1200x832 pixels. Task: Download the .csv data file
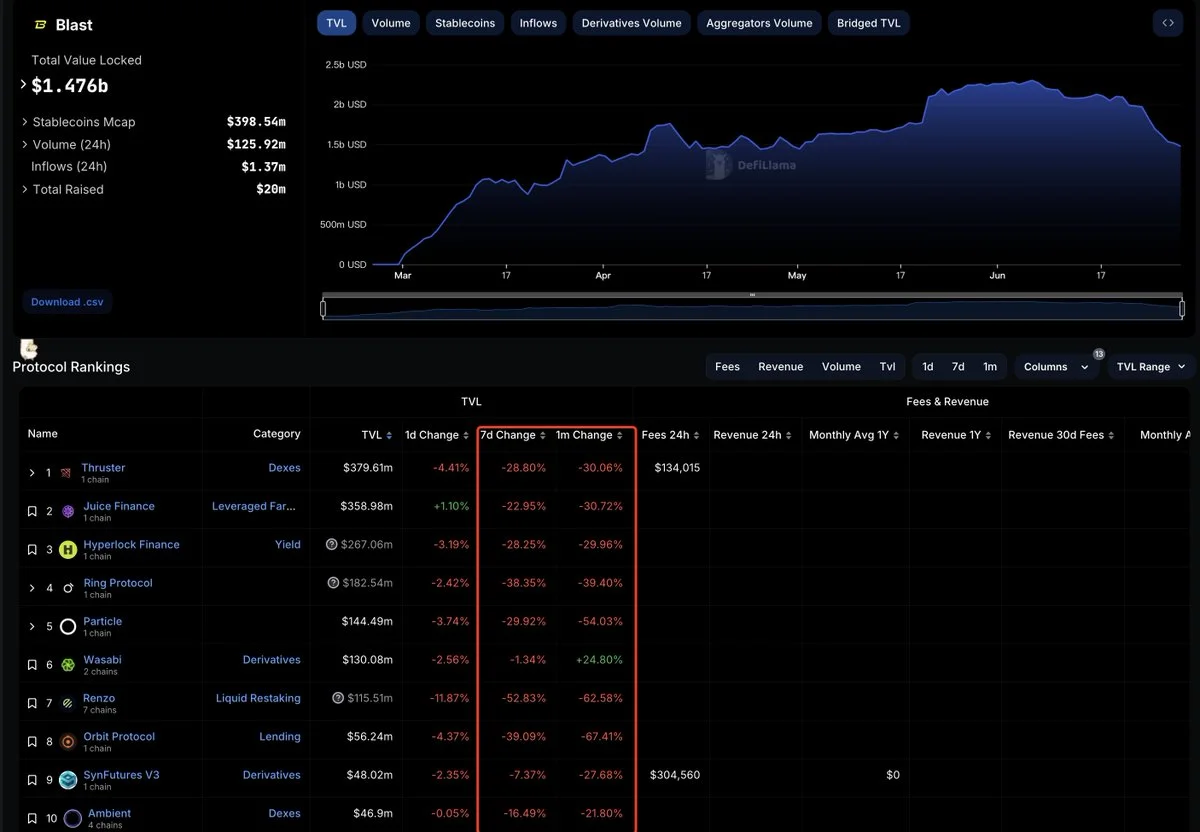pos(67,301)
